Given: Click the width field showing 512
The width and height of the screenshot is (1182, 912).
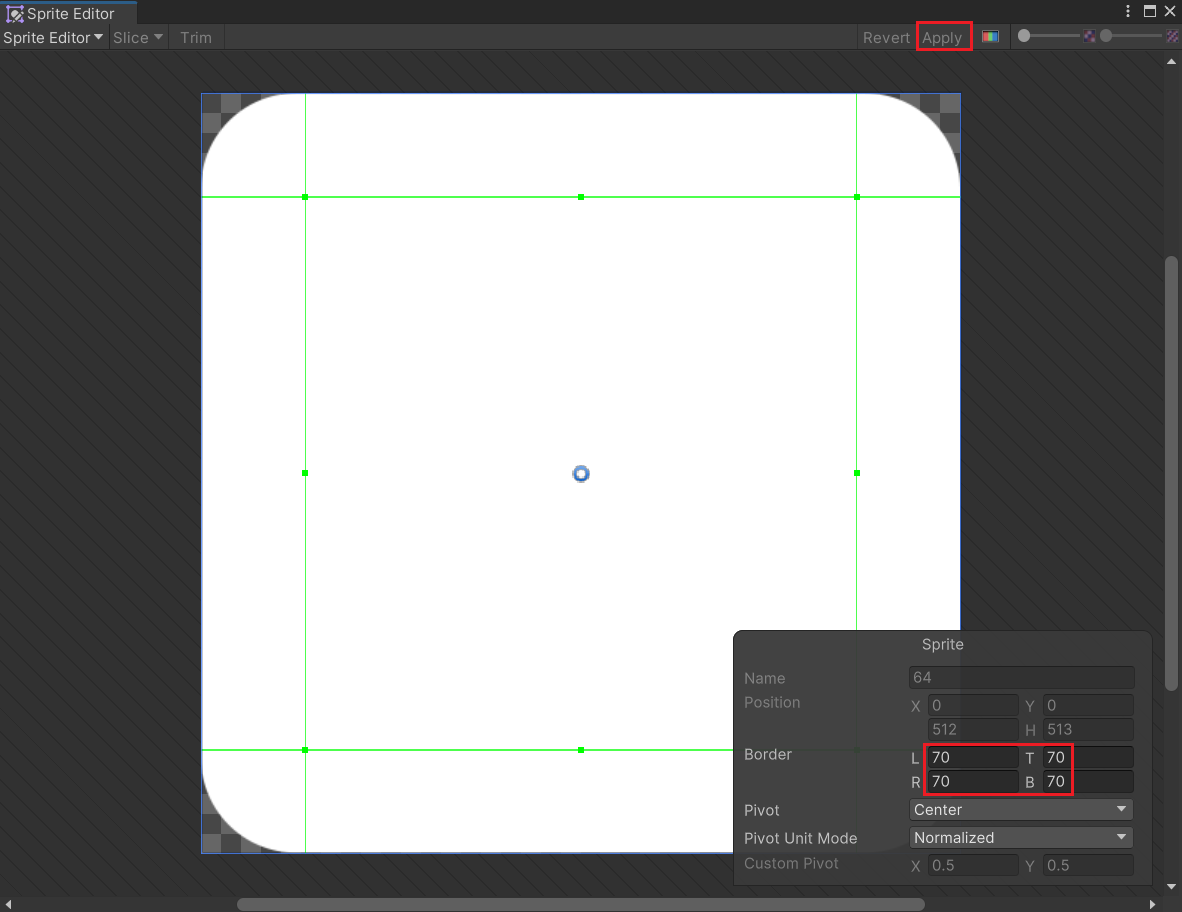Looking at the screenshot, I should click(x=973, y=730).
